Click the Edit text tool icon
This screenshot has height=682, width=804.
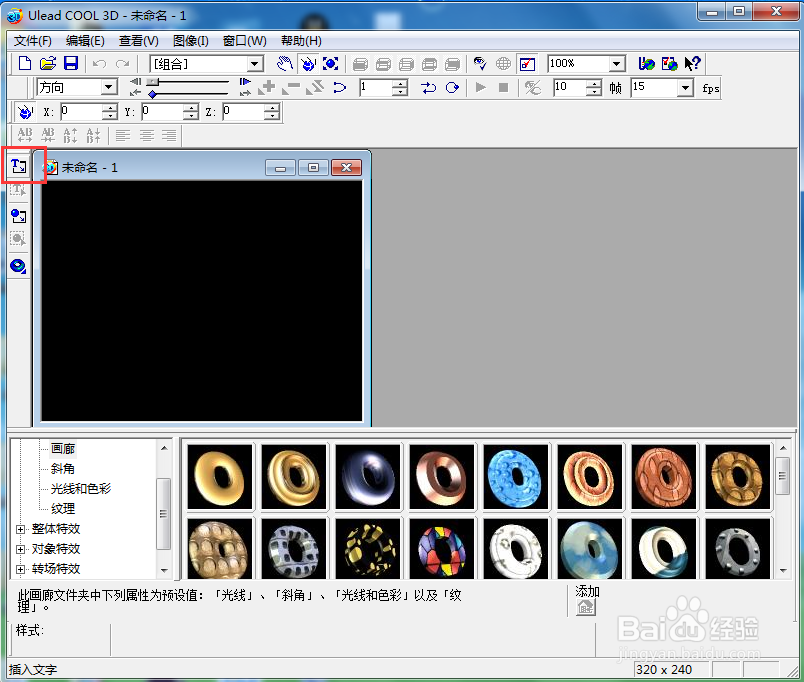coord(18,190)
